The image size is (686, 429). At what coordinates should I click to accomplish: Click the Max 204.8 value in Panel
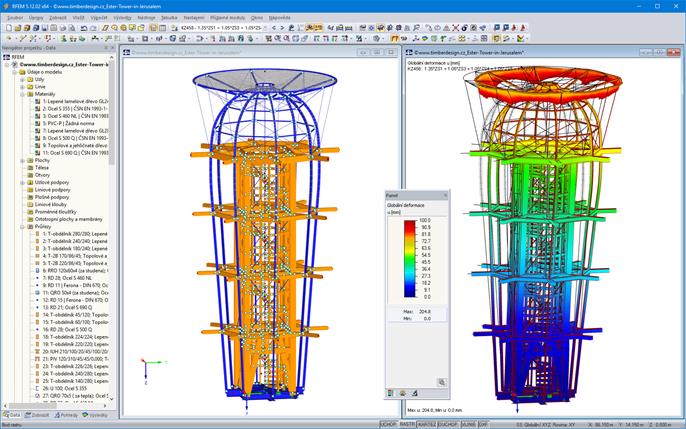pyautogui.click(x=424, y=311)
